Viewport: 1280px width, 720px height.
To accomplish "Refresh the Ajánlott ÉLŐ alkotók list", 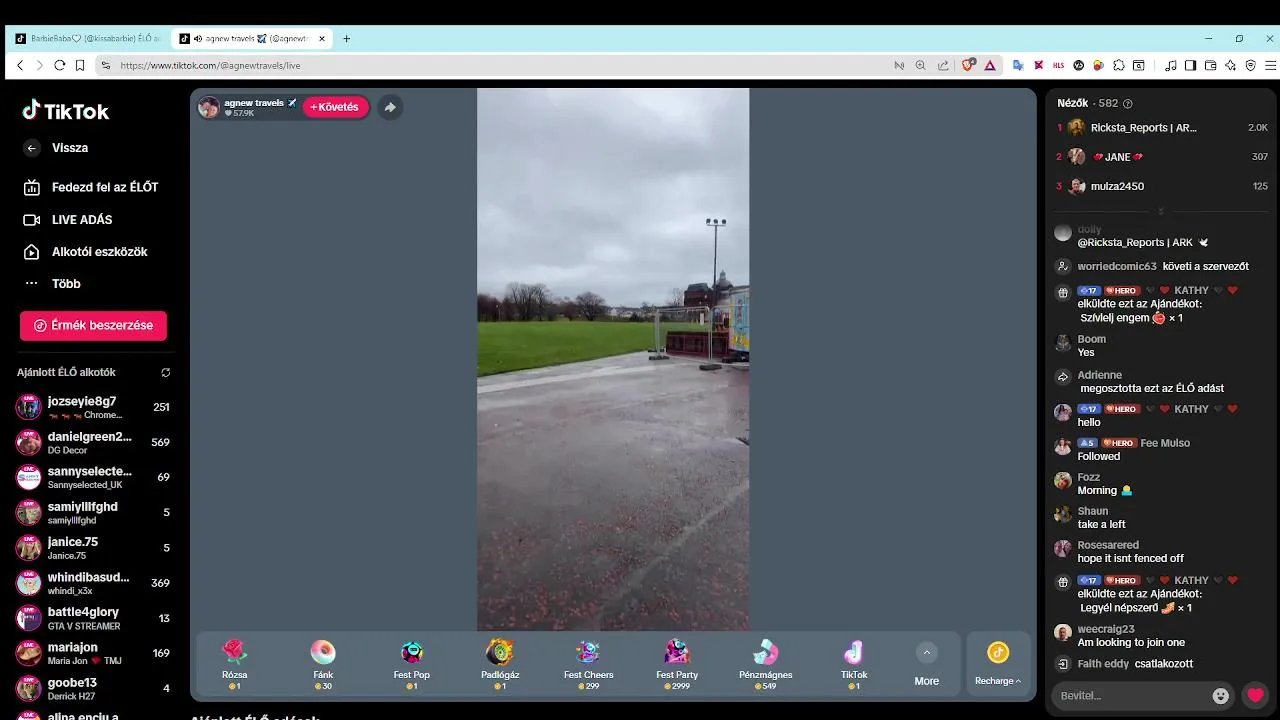I will click(x=166, y=372).
